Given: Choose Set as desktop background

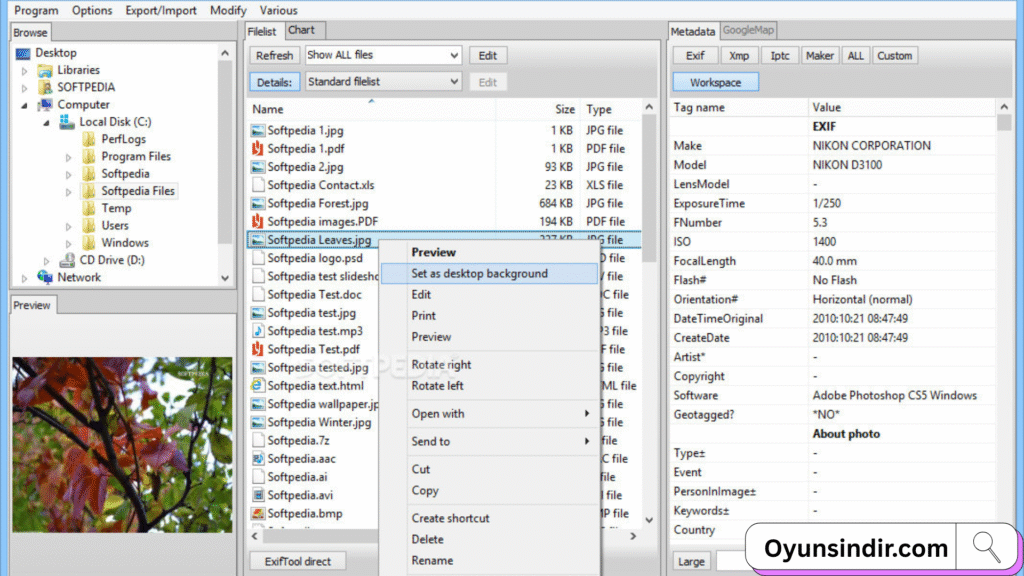Looking at the screenshot, I should (x=479, y=273).
